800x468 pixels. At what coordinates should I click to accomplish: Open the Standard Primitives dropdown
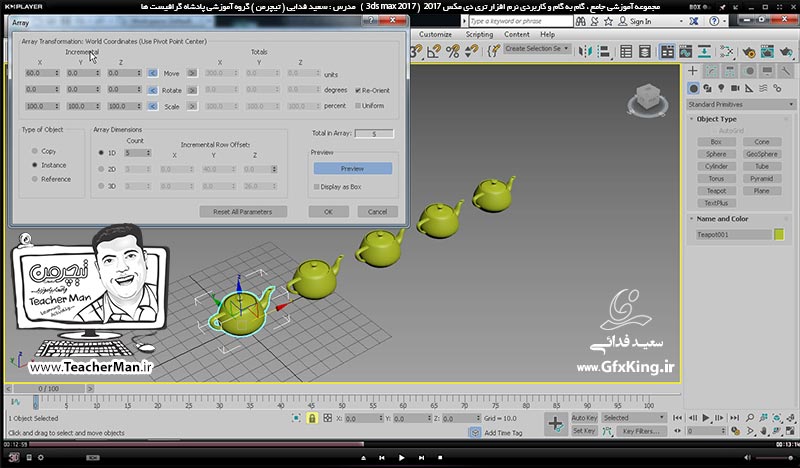tap(741, 104)
